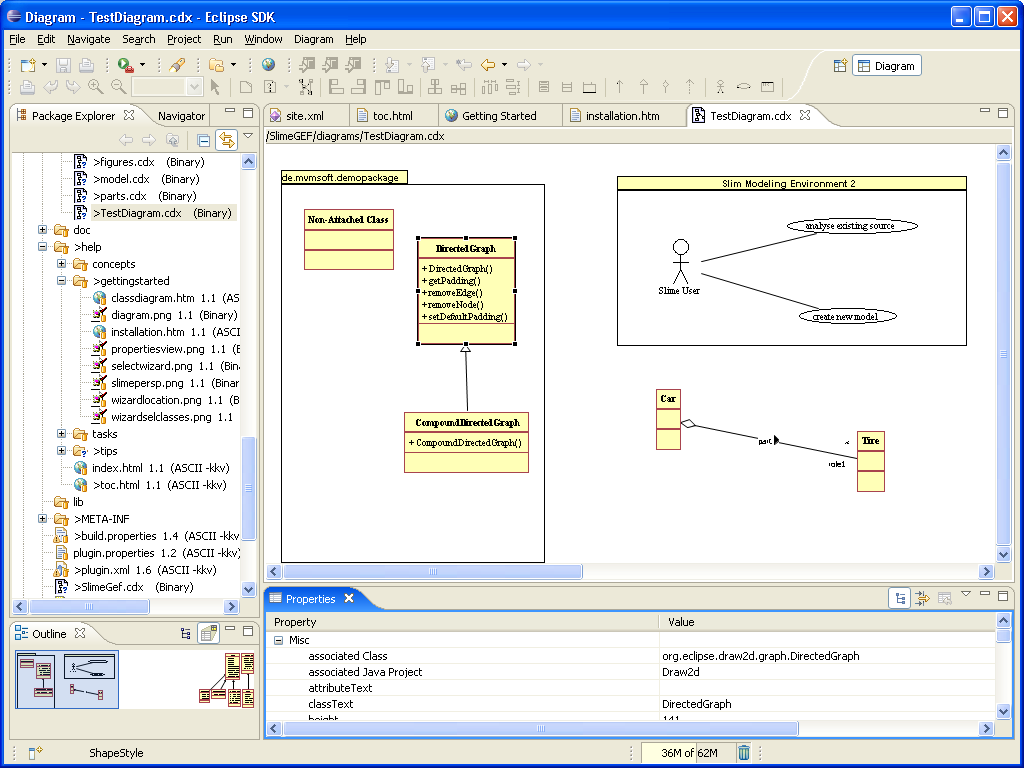Switch Outline to tree outline mode

point(186,633)
